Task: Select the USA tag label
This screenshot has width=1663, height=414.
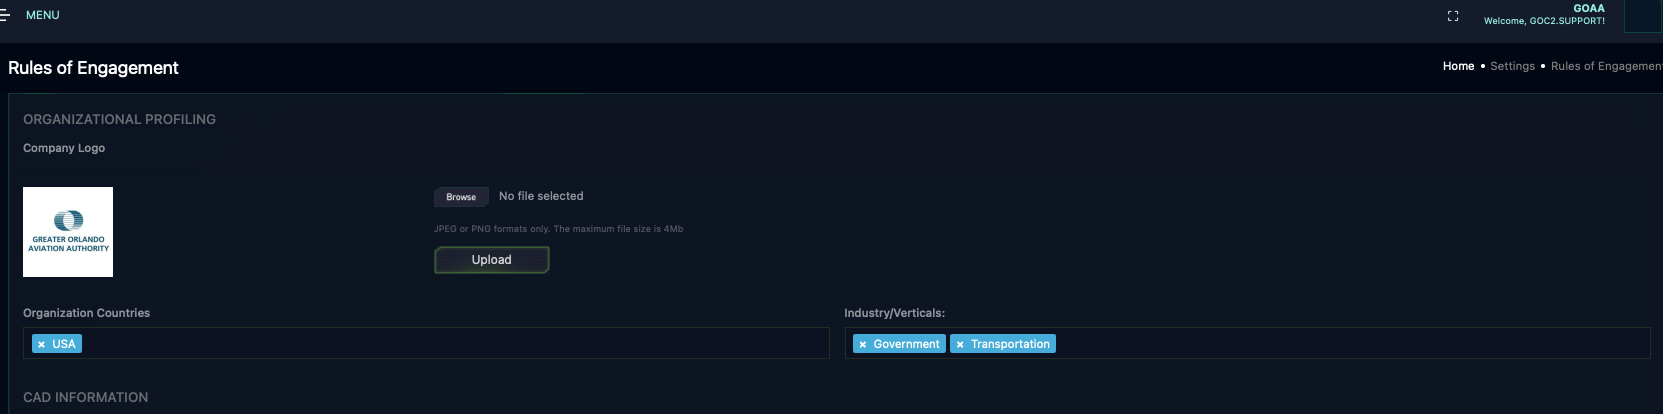Action: (64, 344)
